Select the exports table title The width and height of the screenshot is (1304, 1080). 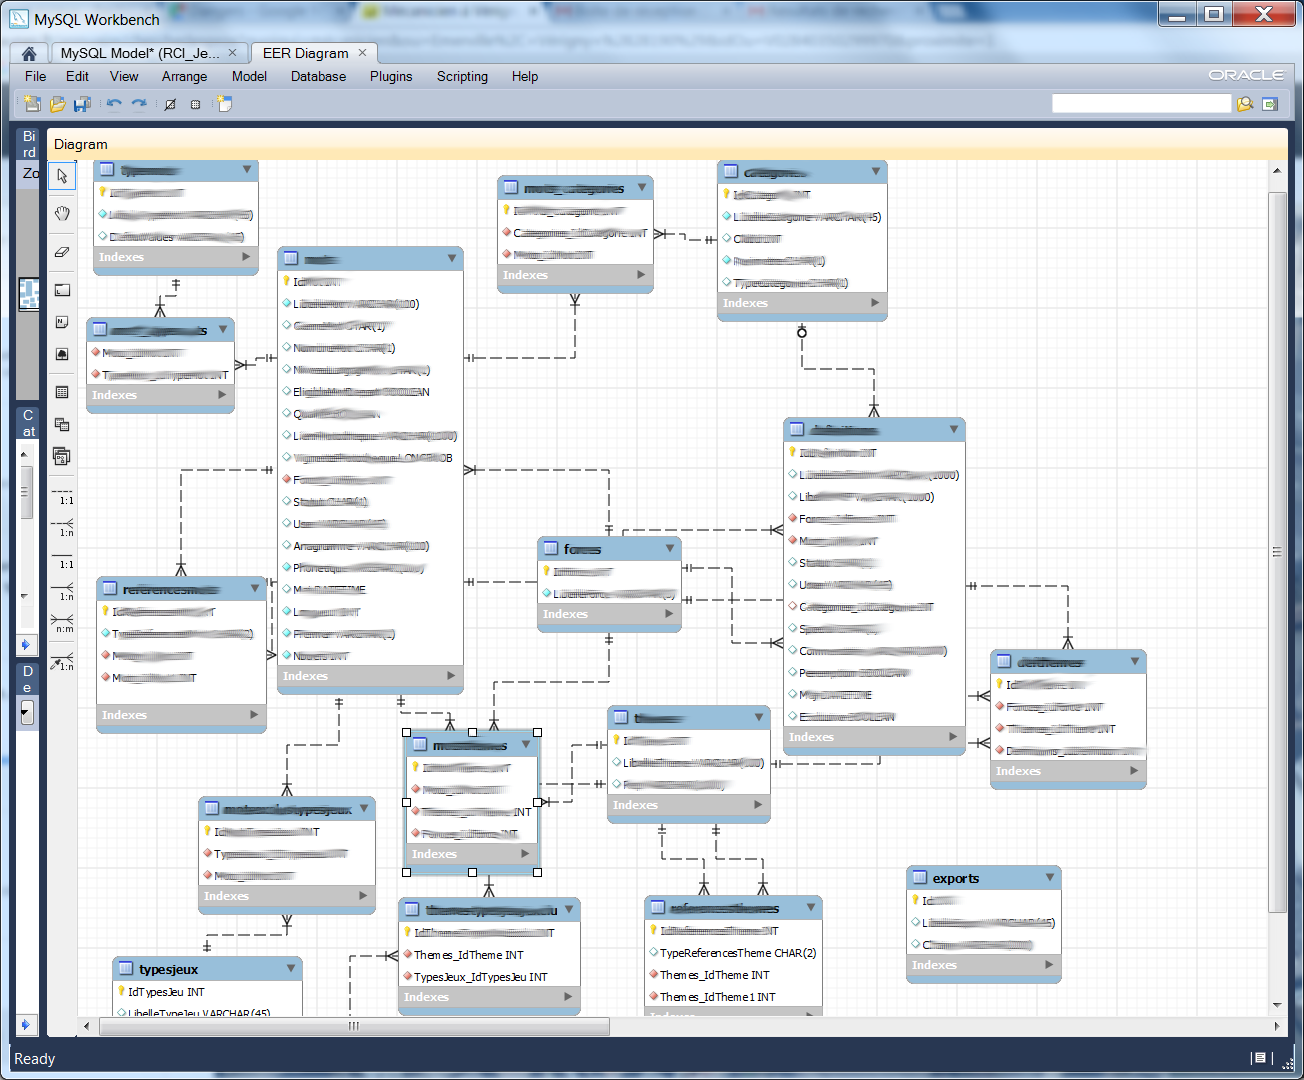(956, 878)
